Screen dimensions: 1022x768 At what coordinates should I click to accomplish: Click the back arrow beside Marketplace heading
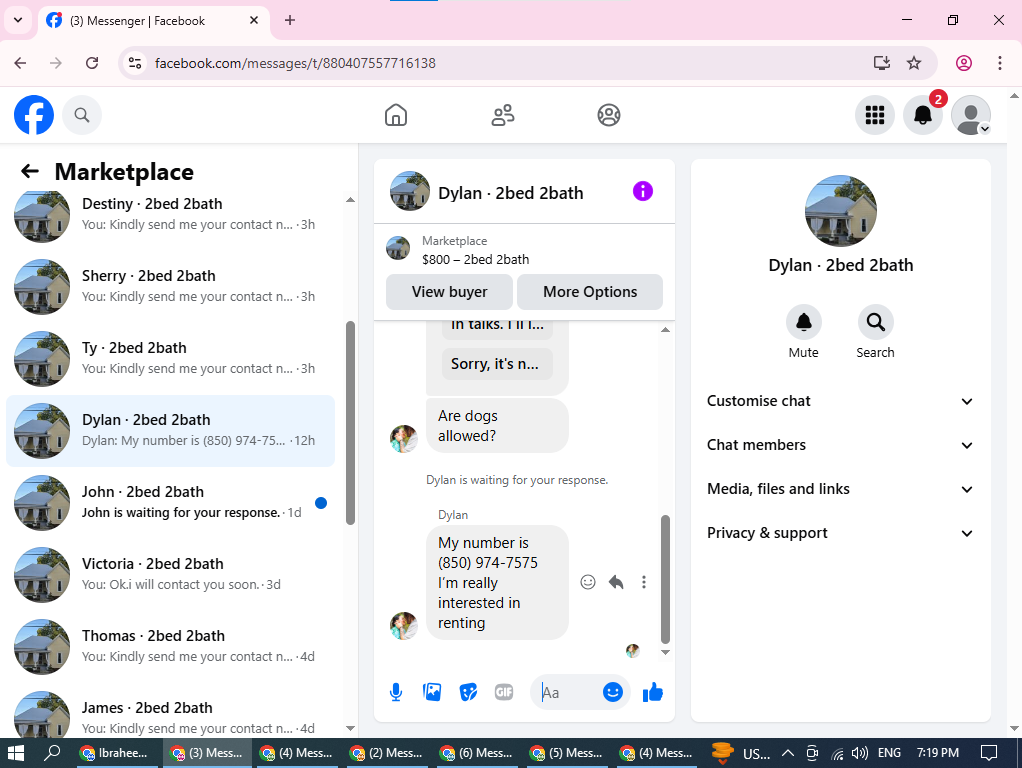(30, 171)
